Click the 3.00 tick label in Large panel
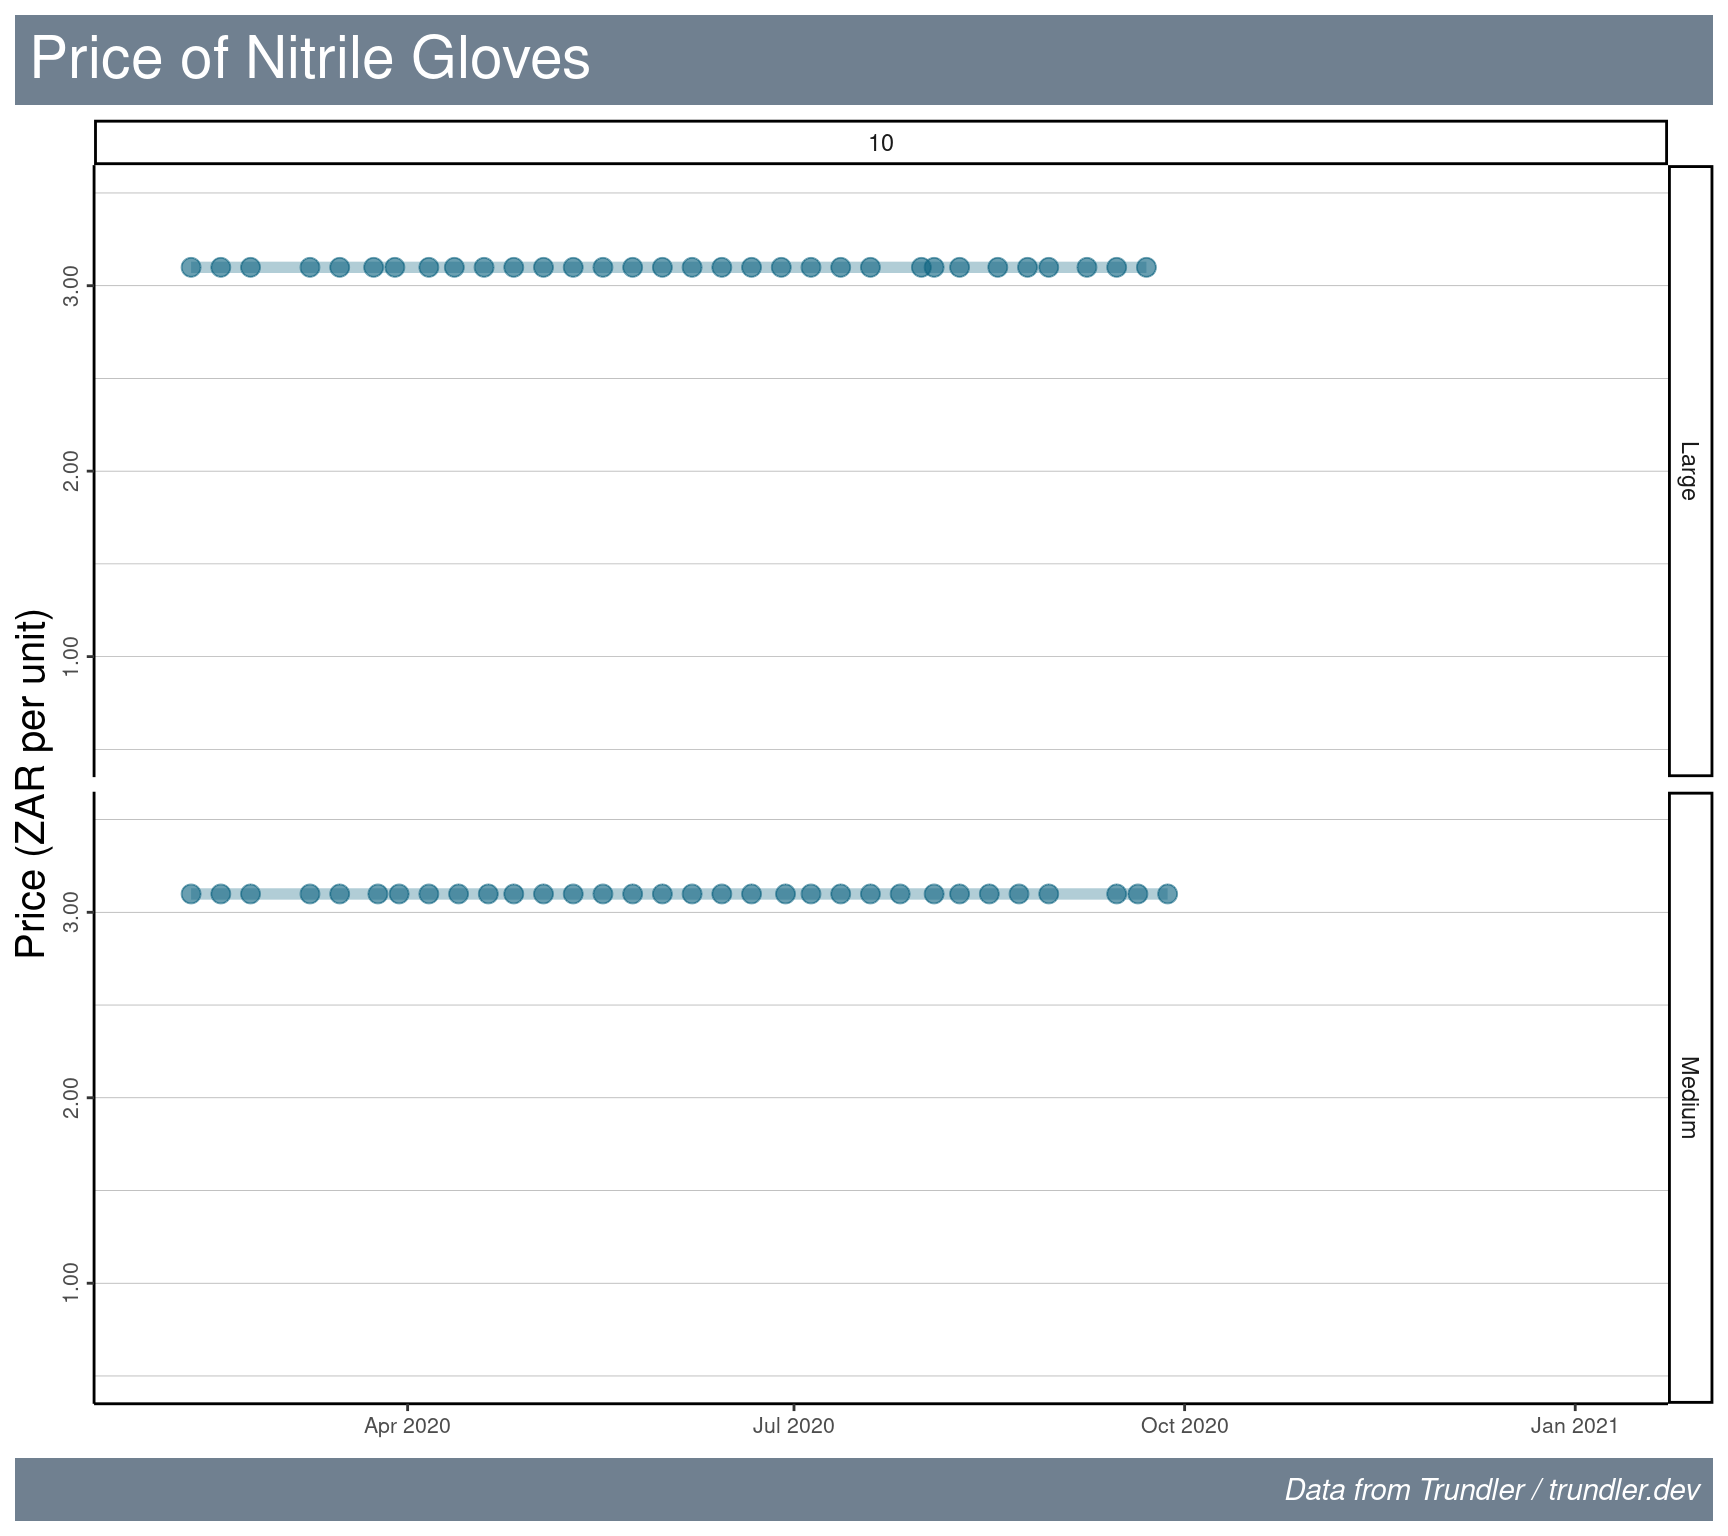The height and width of the screenshot is (1536, 1728). pyautogui.click(x=71, y=286)
